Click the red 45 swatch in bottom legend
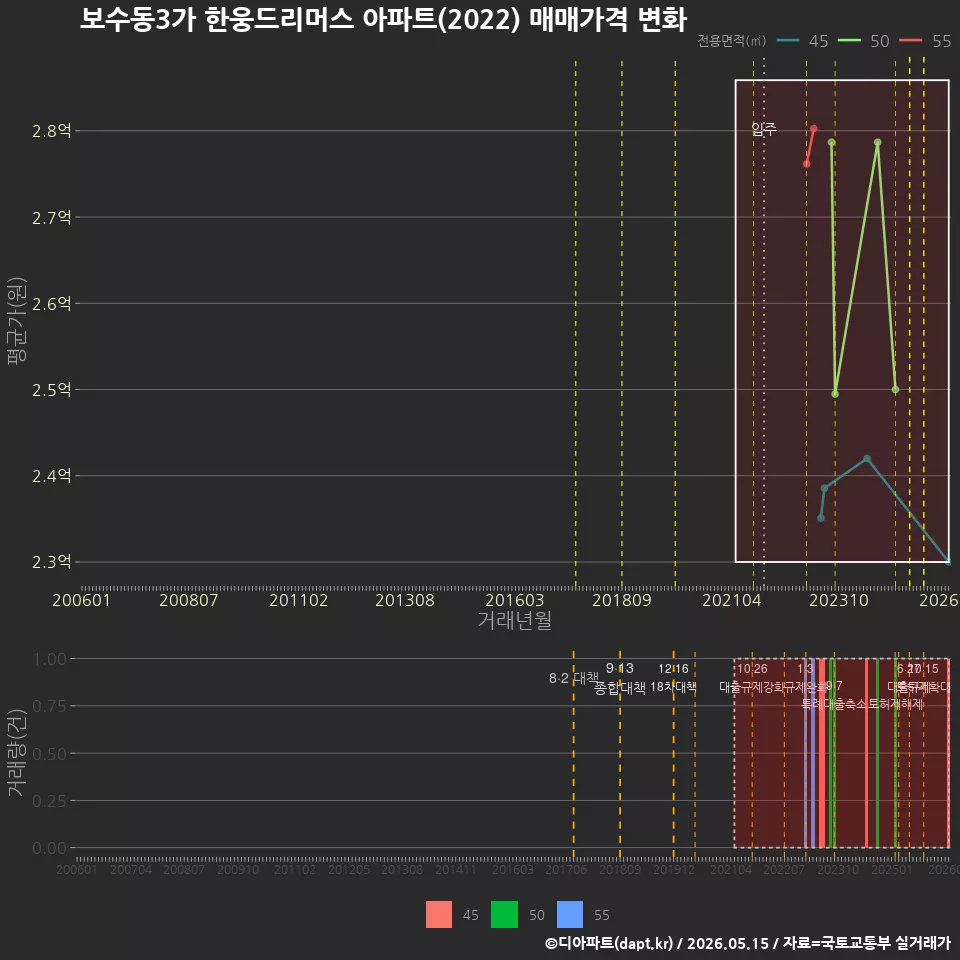960x960 pixels. coord(439,914)
